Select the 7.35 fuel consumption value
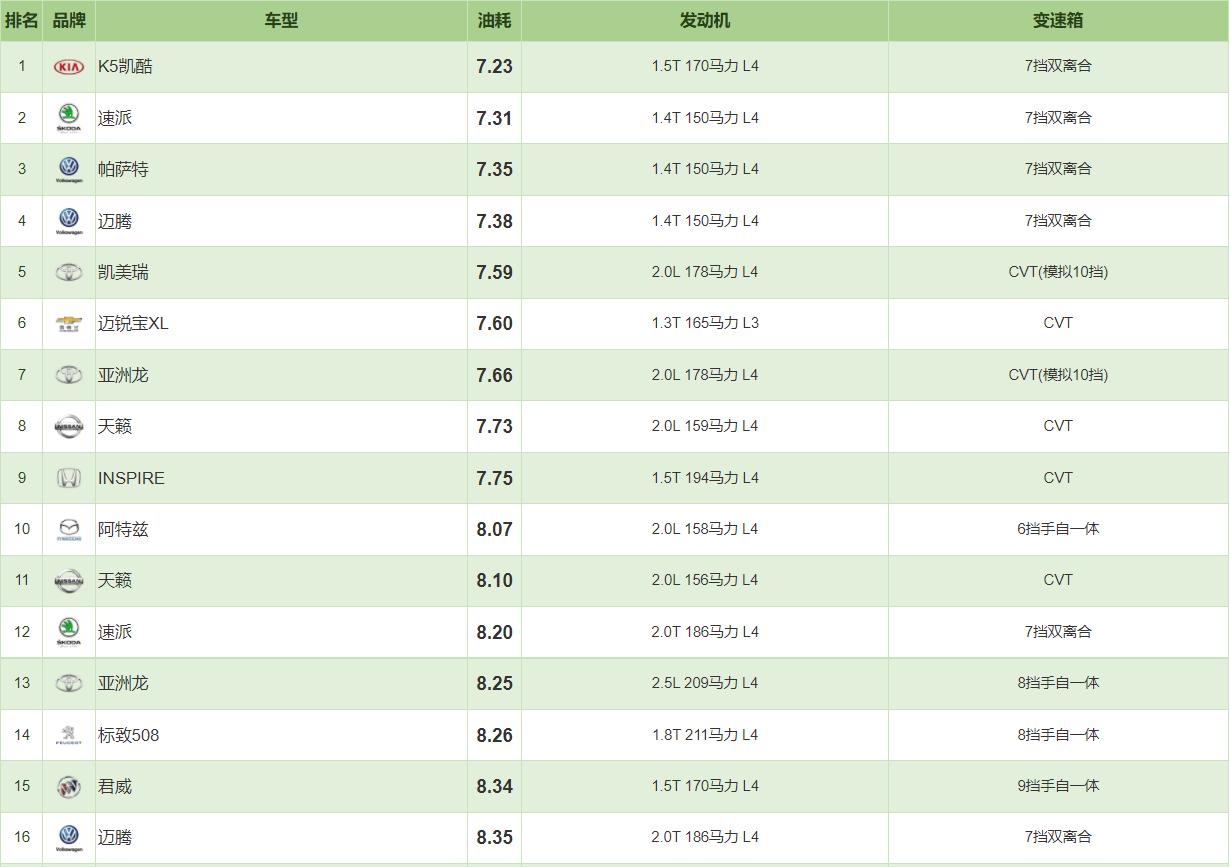This screenshot has width=1230, height=867. pos(495,169)
